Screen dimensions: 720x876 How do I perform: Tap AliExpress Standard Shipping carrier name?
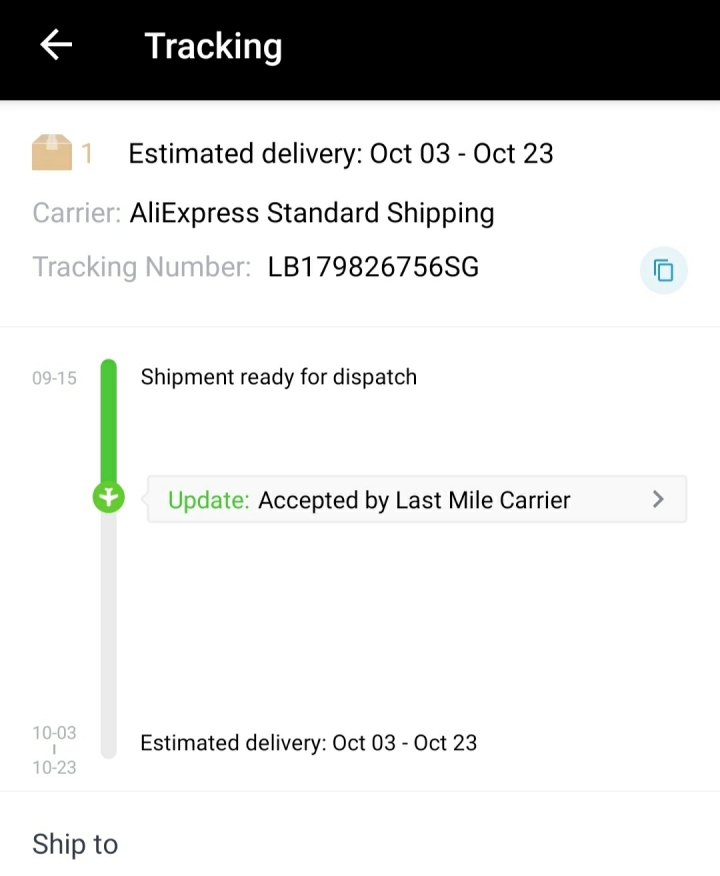(x=312, y=213)
